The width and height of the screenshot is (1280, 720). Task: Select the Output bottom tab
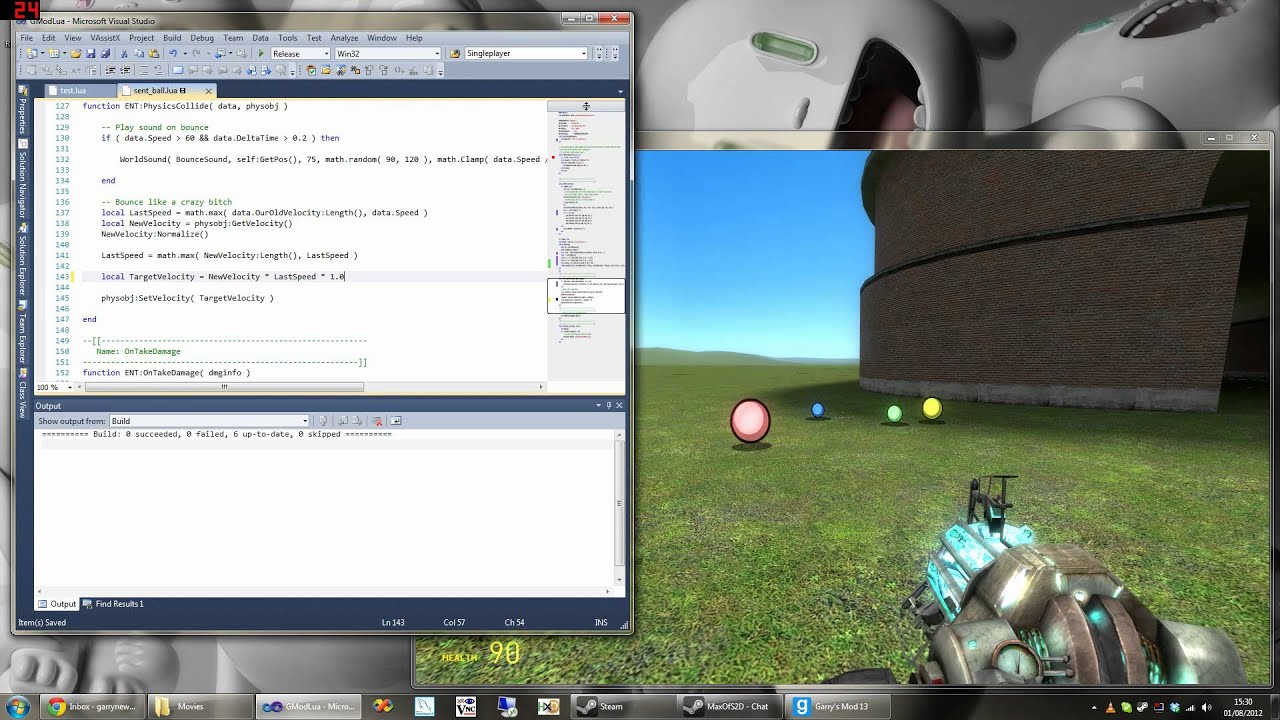[57, 604]
